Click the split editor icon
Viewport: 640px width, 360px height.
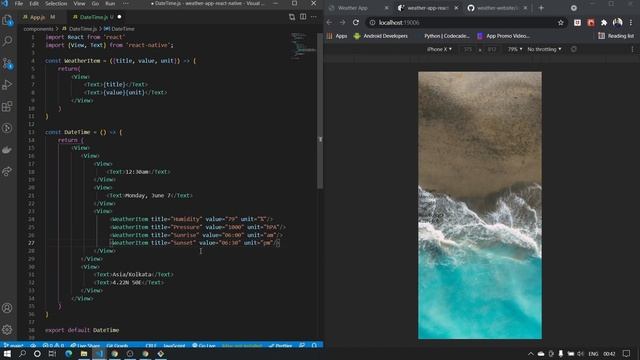click(303, 17)
